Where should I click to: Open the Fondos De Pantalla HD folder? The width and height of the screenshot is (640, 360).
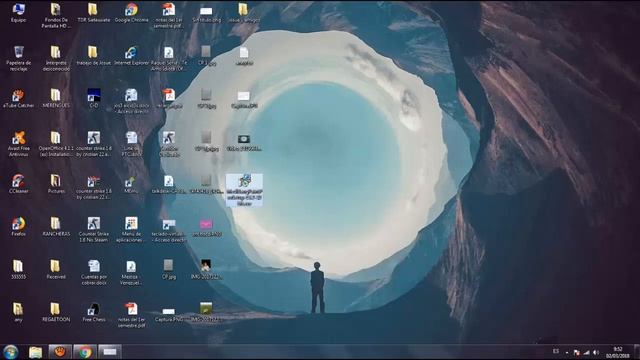coord(56,16)
